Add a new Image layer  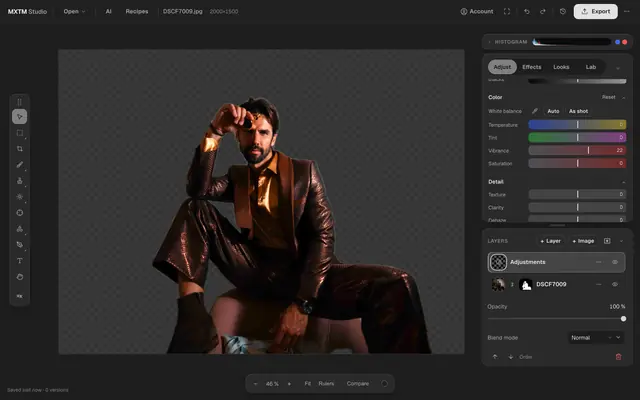[583, 241]
